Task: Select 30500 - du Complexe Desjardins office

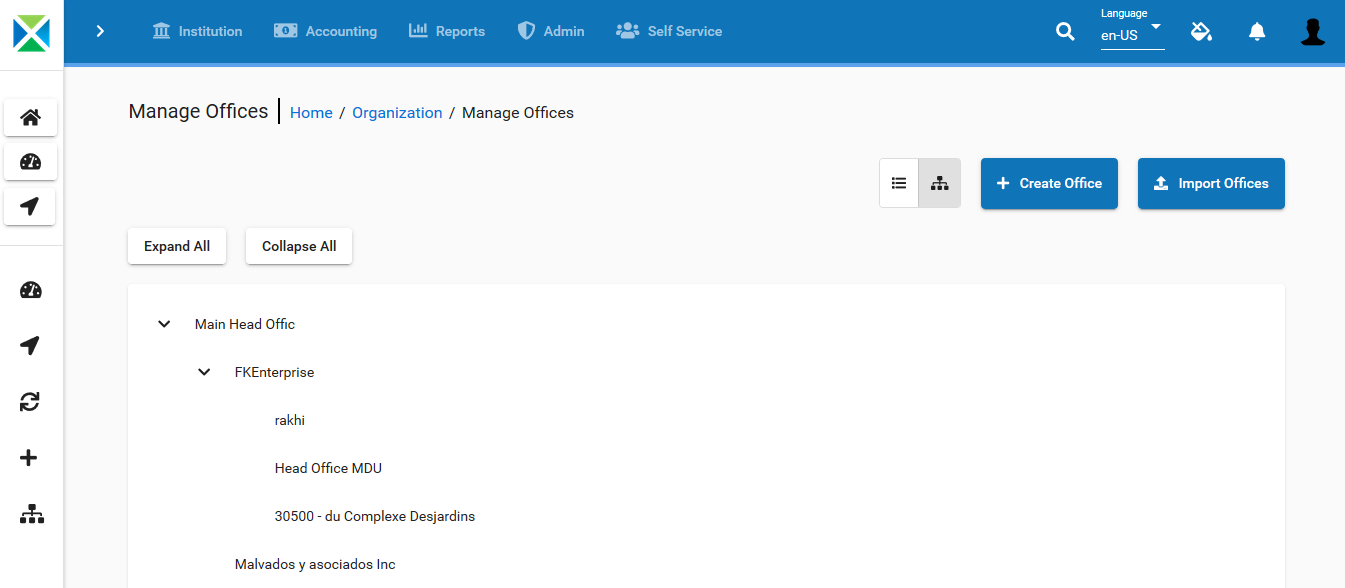Action: coord(375,516)
